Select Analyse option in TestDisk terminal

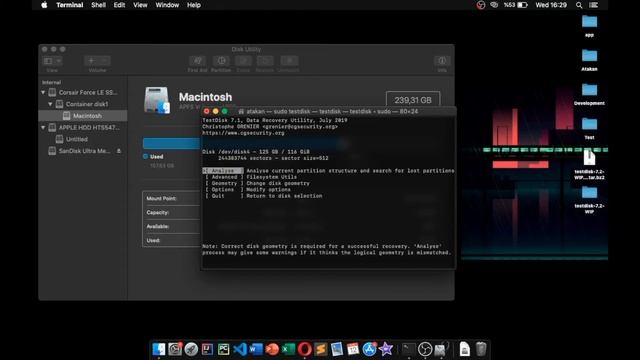click(x=223, y=171)
